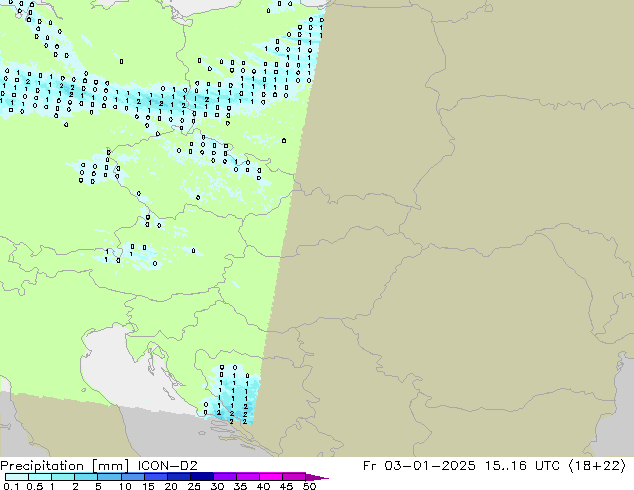Select the 45–50 mm legend color swatch
The image size is (634, 490).
(294, 477)
